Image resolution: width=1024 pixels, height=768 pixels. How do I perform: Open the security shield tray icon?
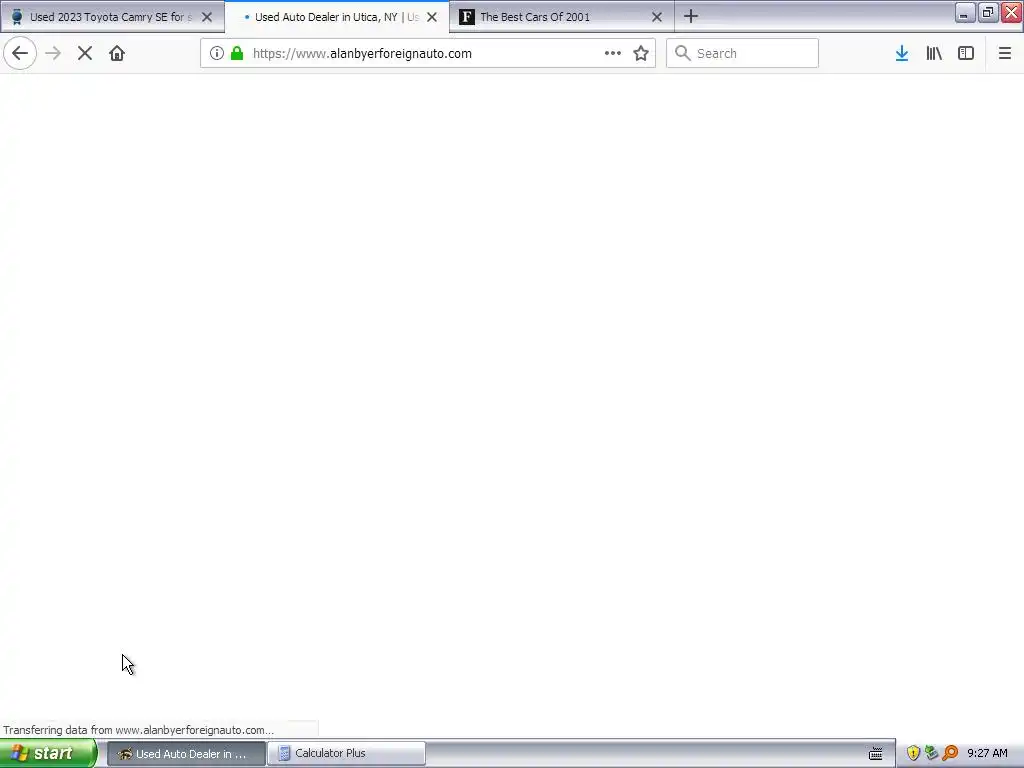pos(913,753)
